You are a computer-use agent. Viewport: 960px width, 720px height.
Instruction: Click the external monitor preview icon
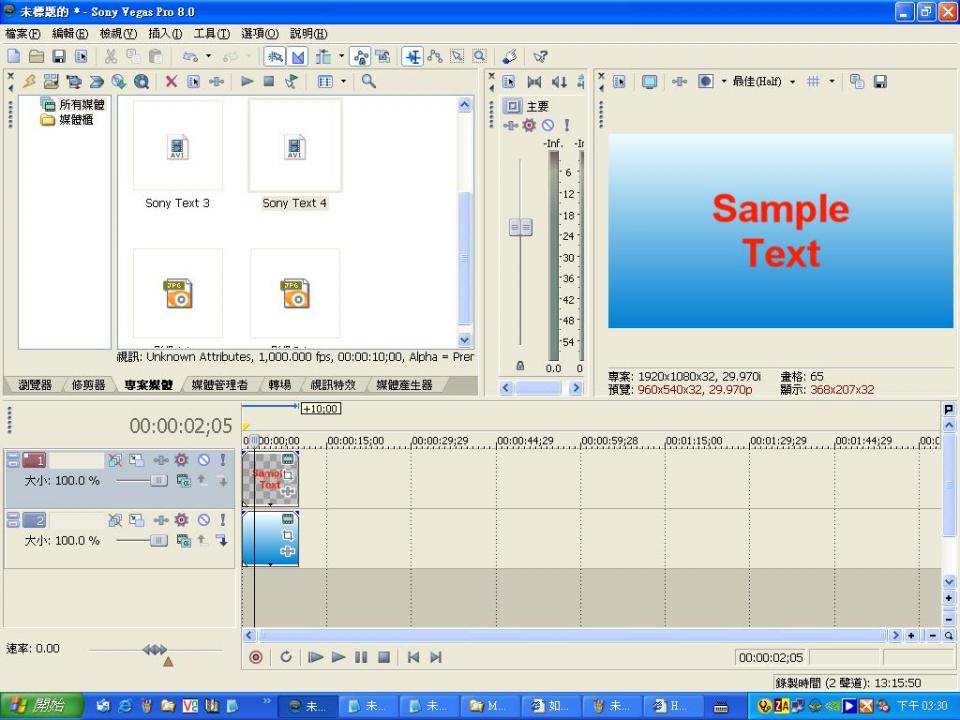[649, 82]
